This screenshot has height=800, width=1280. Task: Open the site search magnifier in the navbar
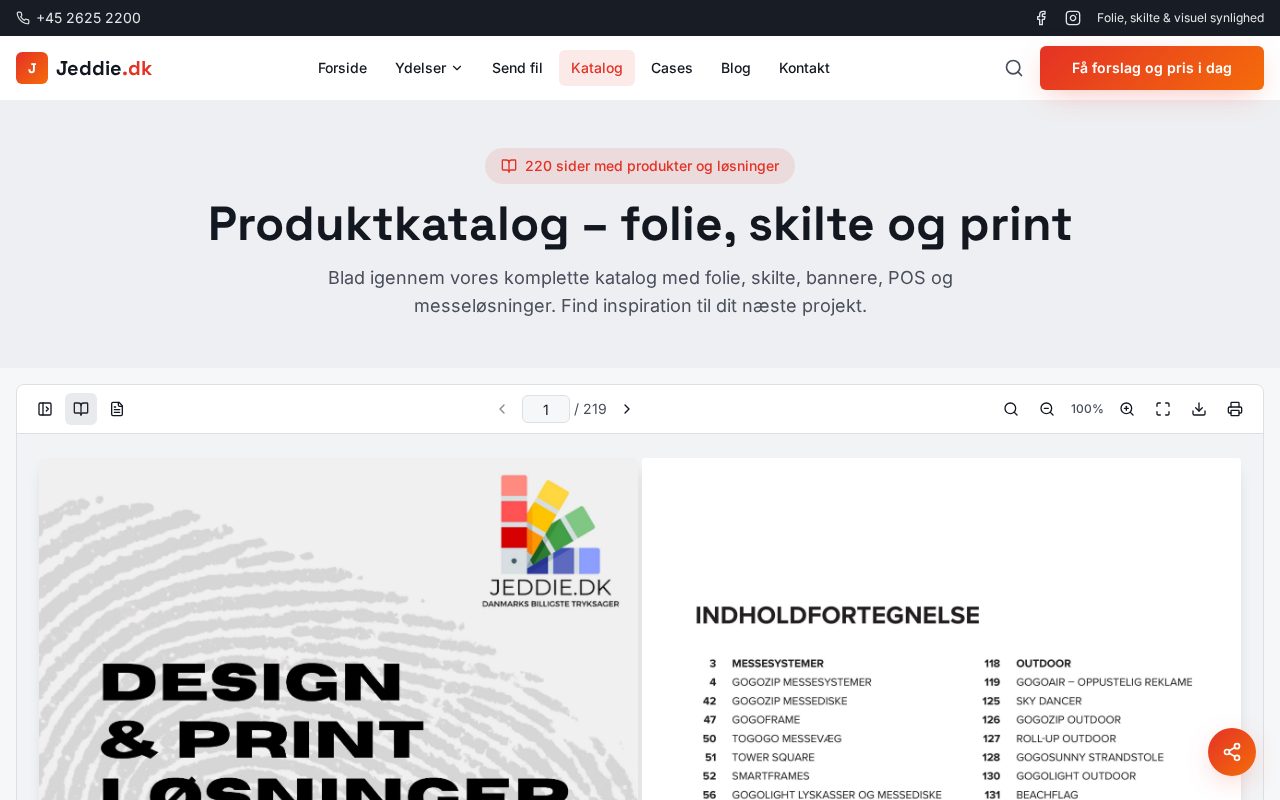click(x=1014, y=68)
